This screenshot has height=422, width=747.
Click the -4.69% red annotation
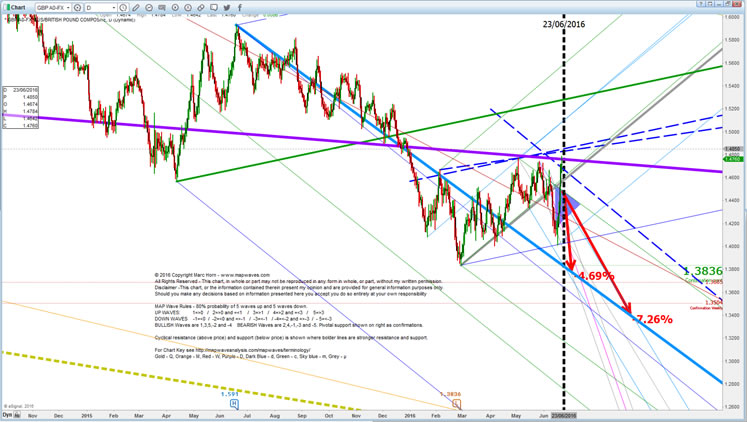[596, 276]
